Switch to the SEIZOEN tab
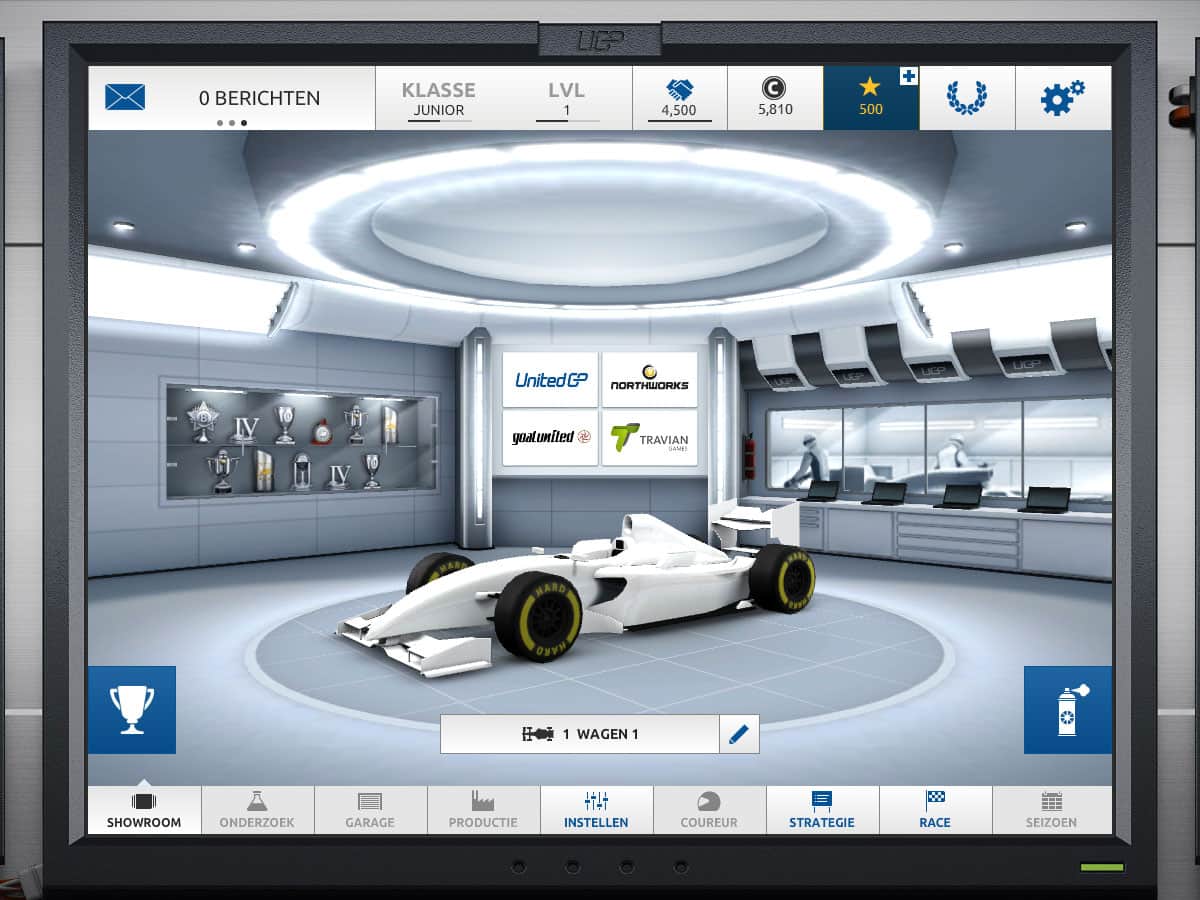 1052,810
